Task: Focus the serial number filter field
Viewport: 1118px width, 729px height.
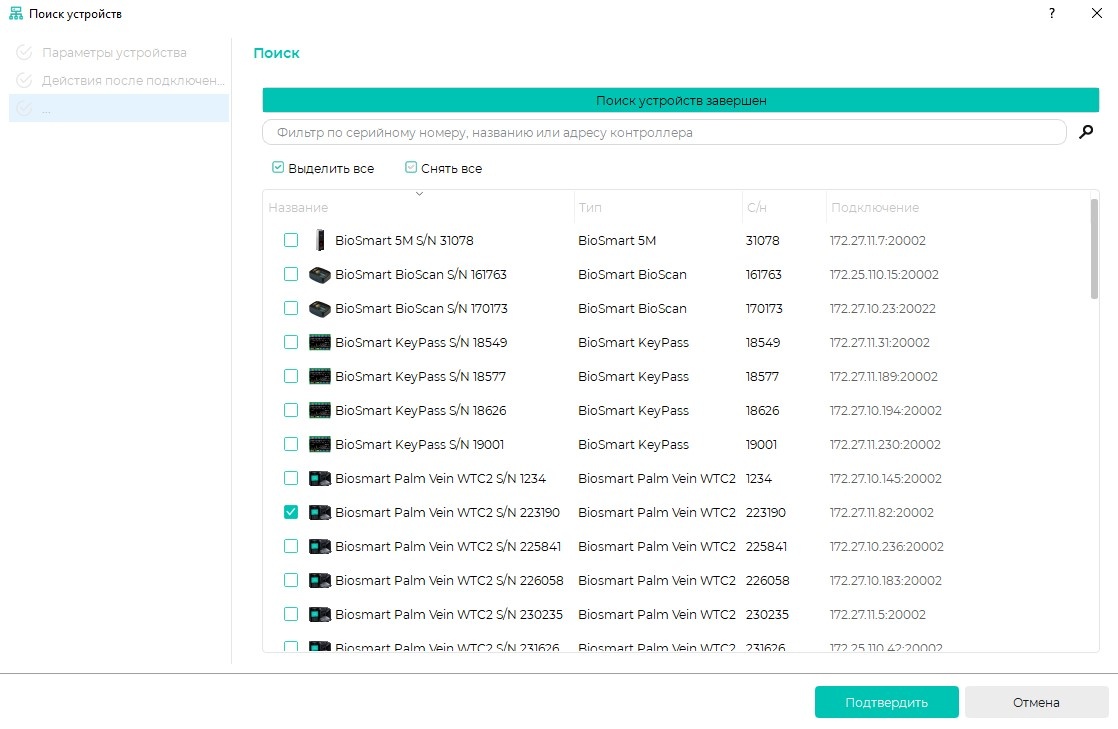Action: point(665,132)
